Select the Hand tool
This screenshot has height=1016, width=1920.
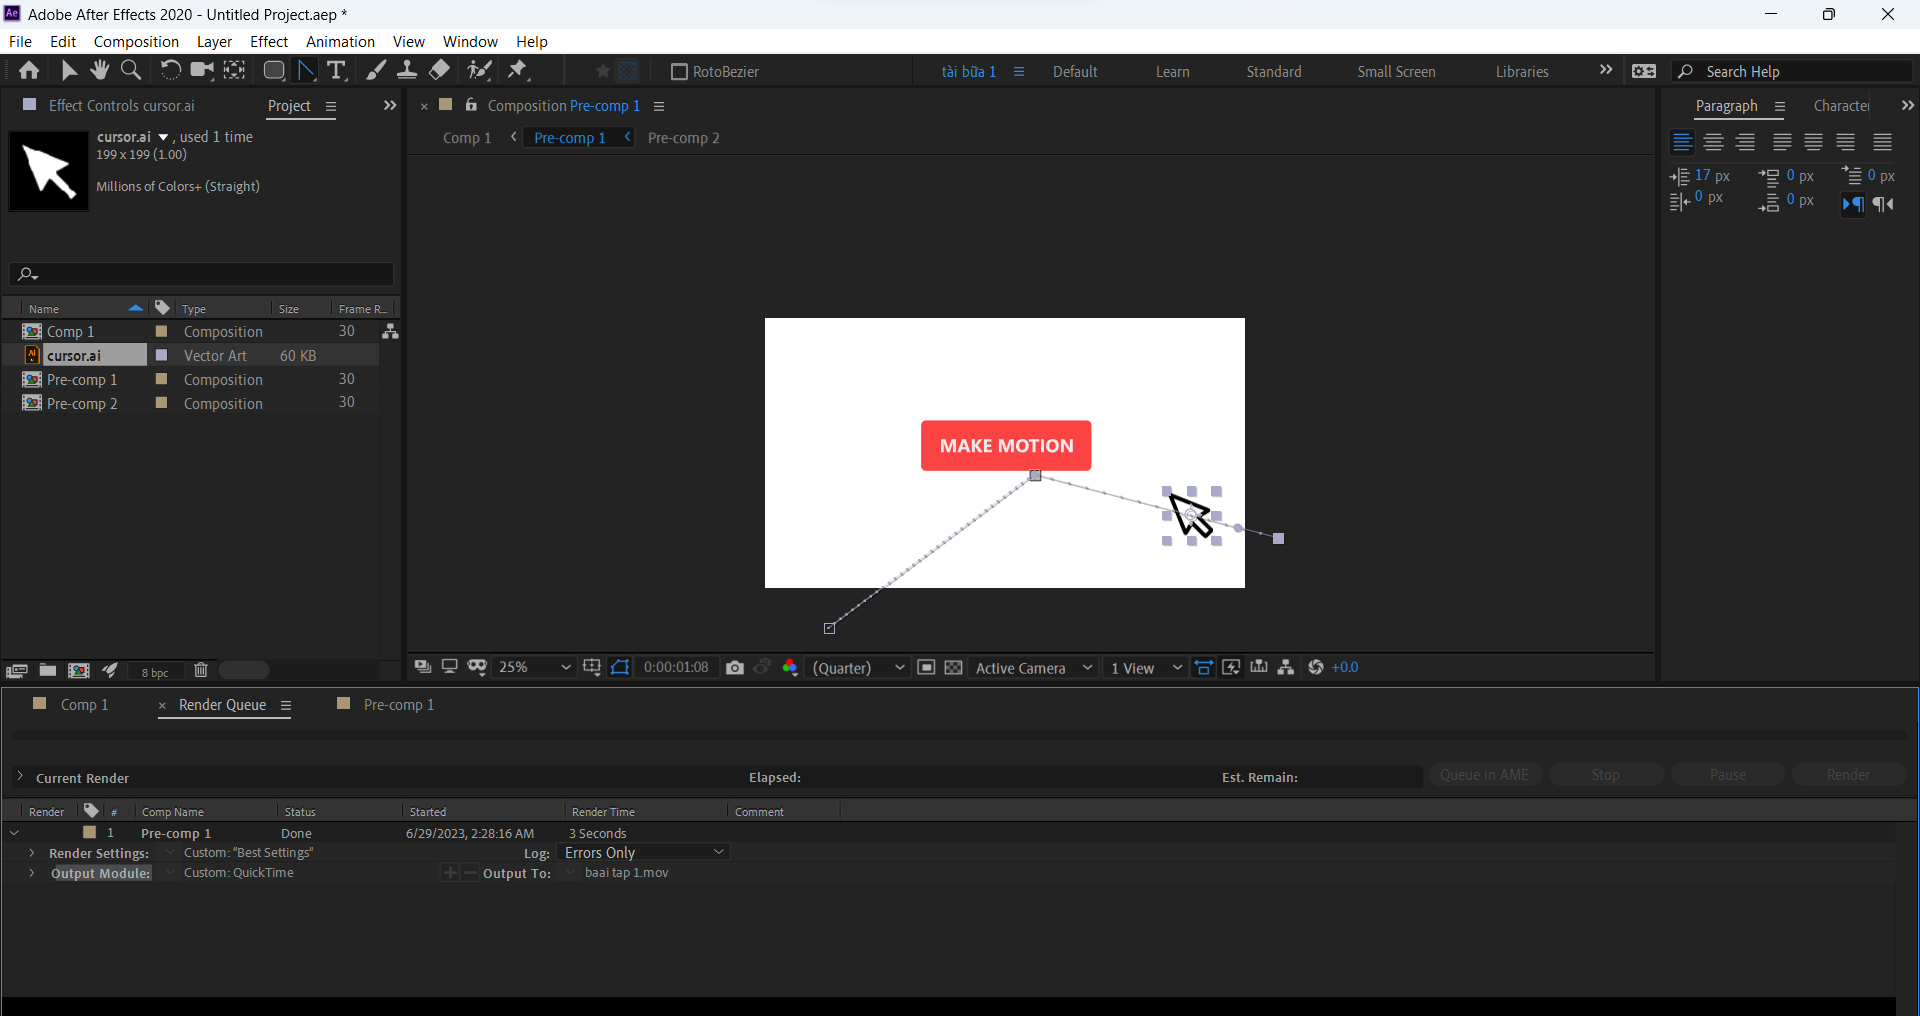[99, 70]
